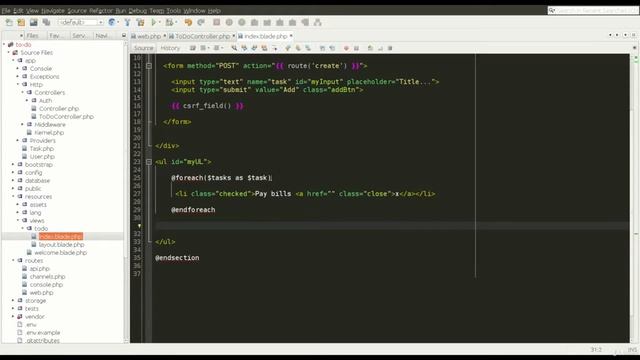
Task: Click the Clean and Build icon
Action: (x=141, y=22)
